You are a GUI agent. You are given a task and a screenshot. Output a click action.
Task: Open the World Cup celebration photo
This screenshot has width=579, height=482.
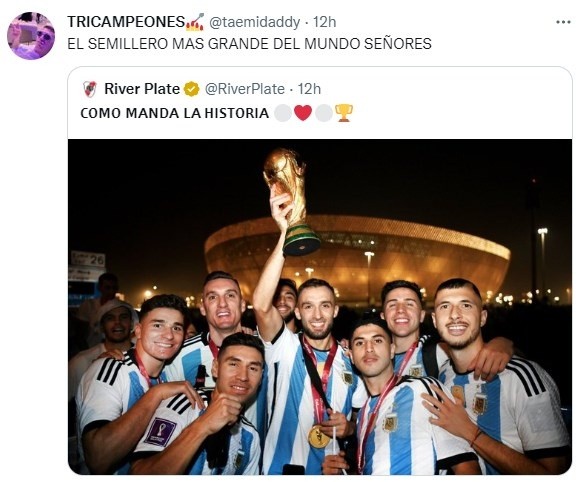click(320, 307)
